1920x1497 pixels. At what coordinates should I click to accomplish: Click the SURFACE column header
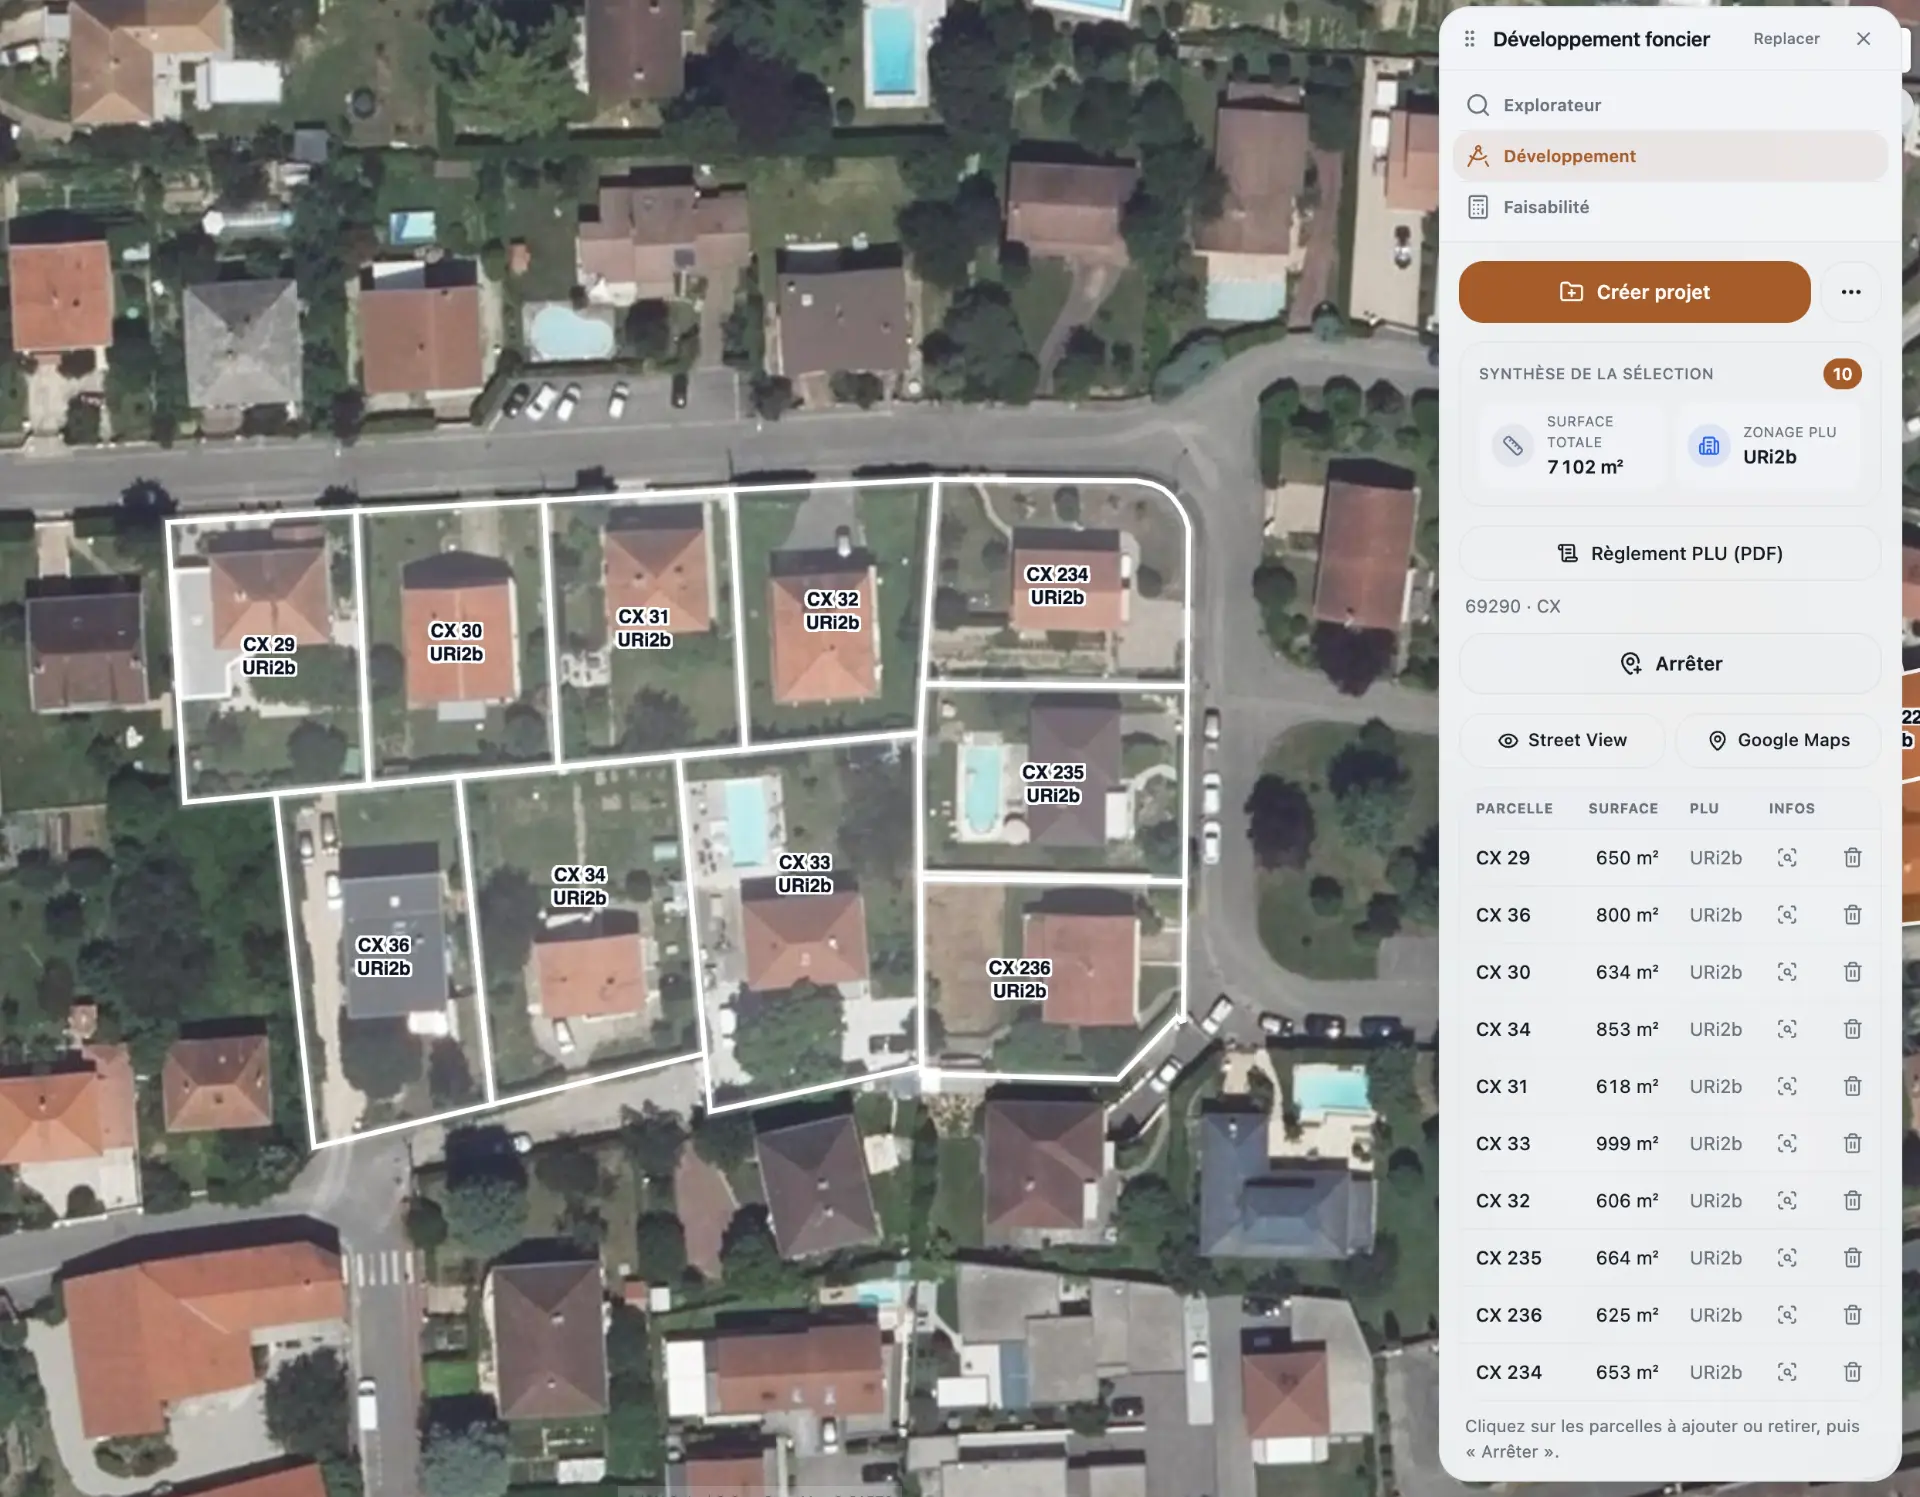(1623, 808)
